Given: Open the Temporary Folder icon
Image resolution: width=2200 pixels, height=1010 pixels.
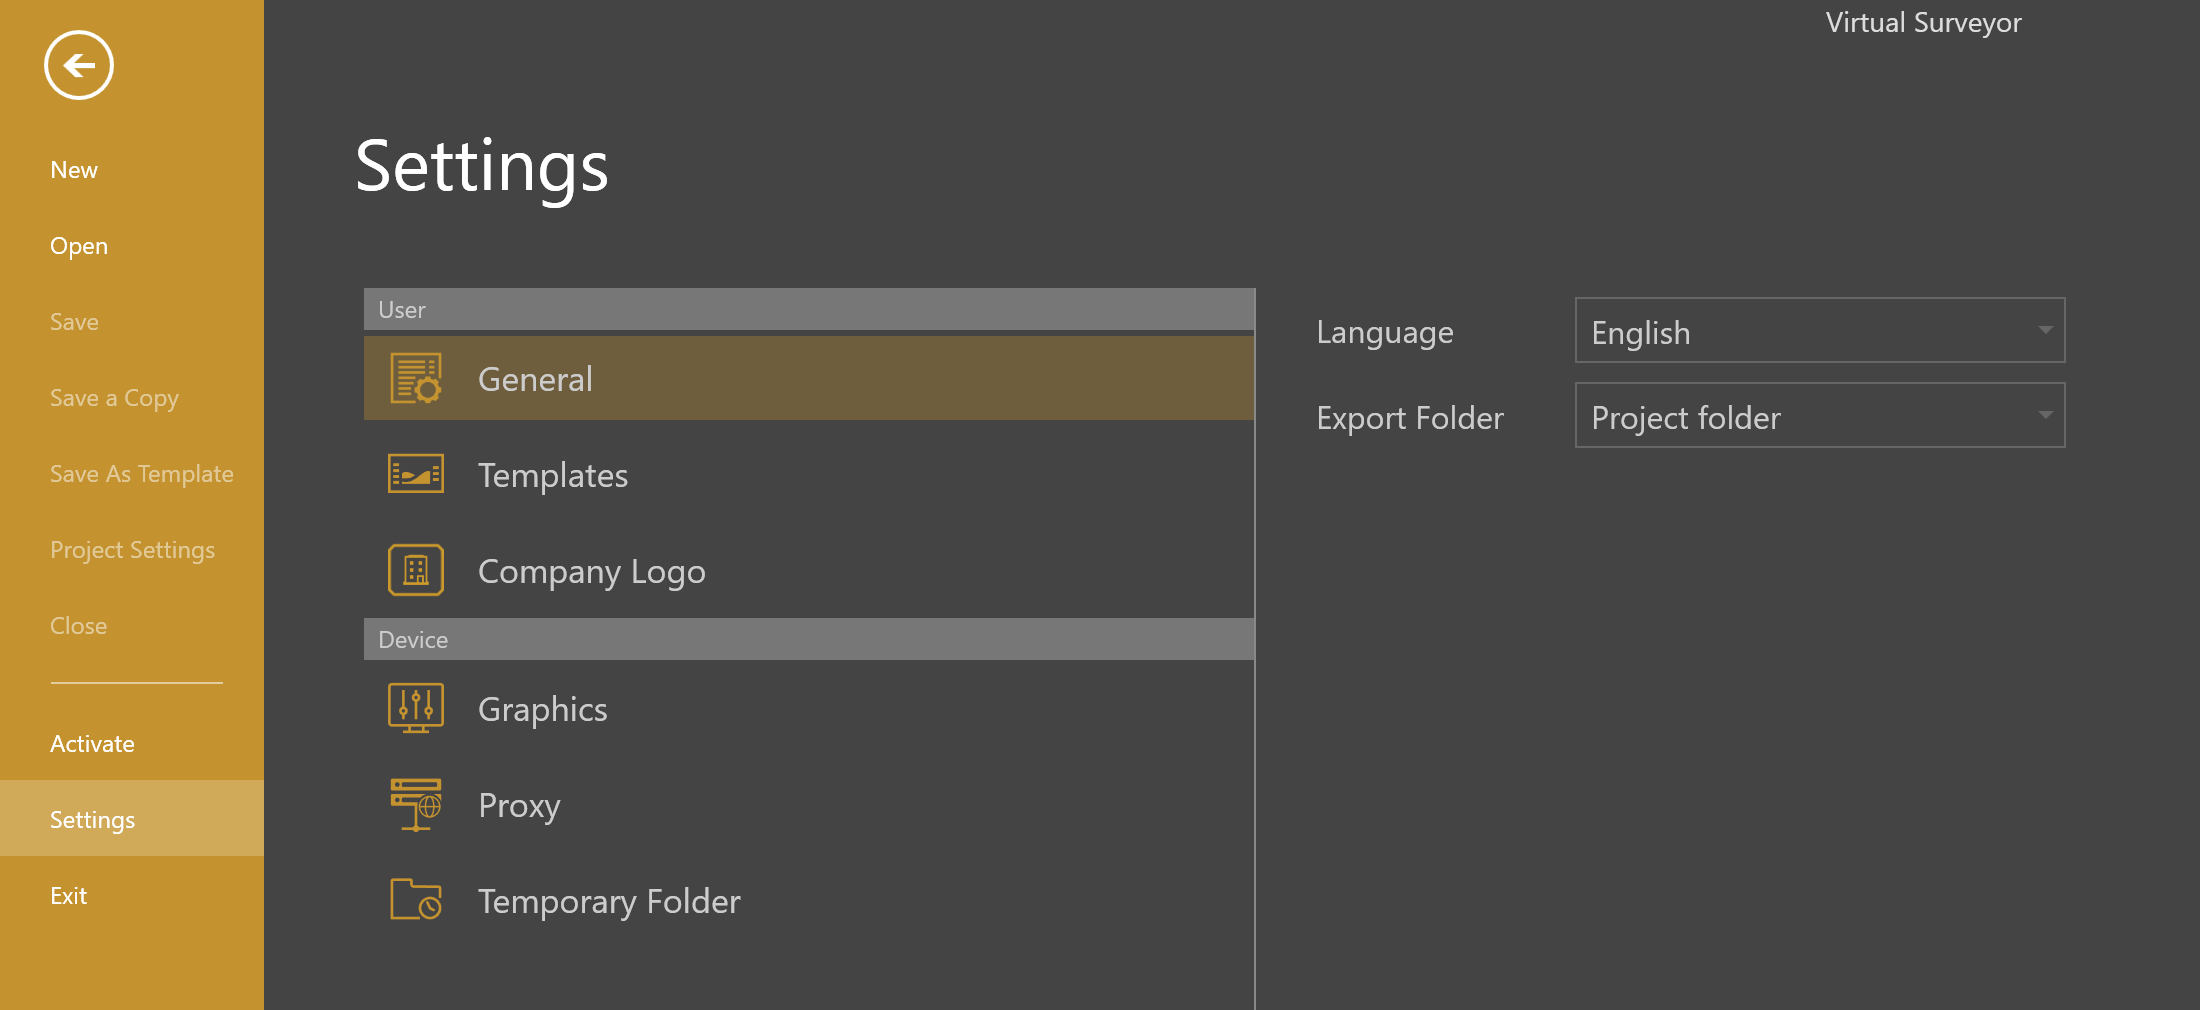Looking at the screenshot, I should [x=416, y=899].
